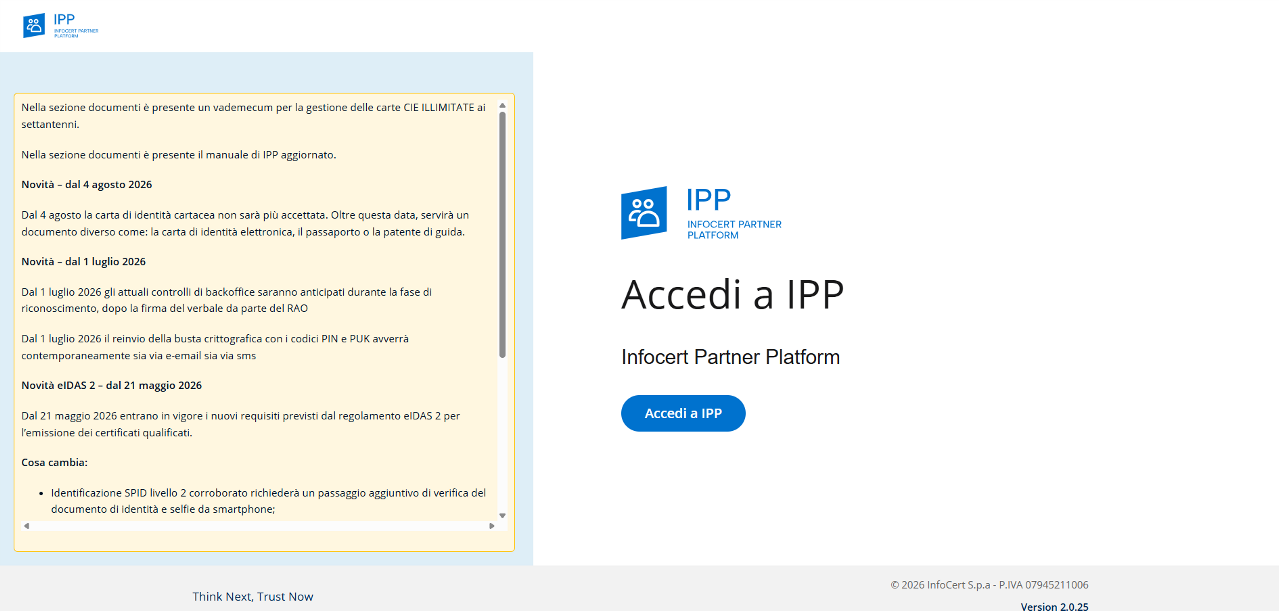Click the large IPP logo above heading
This screenshot has width=1280, height=612.
(701, 213)
